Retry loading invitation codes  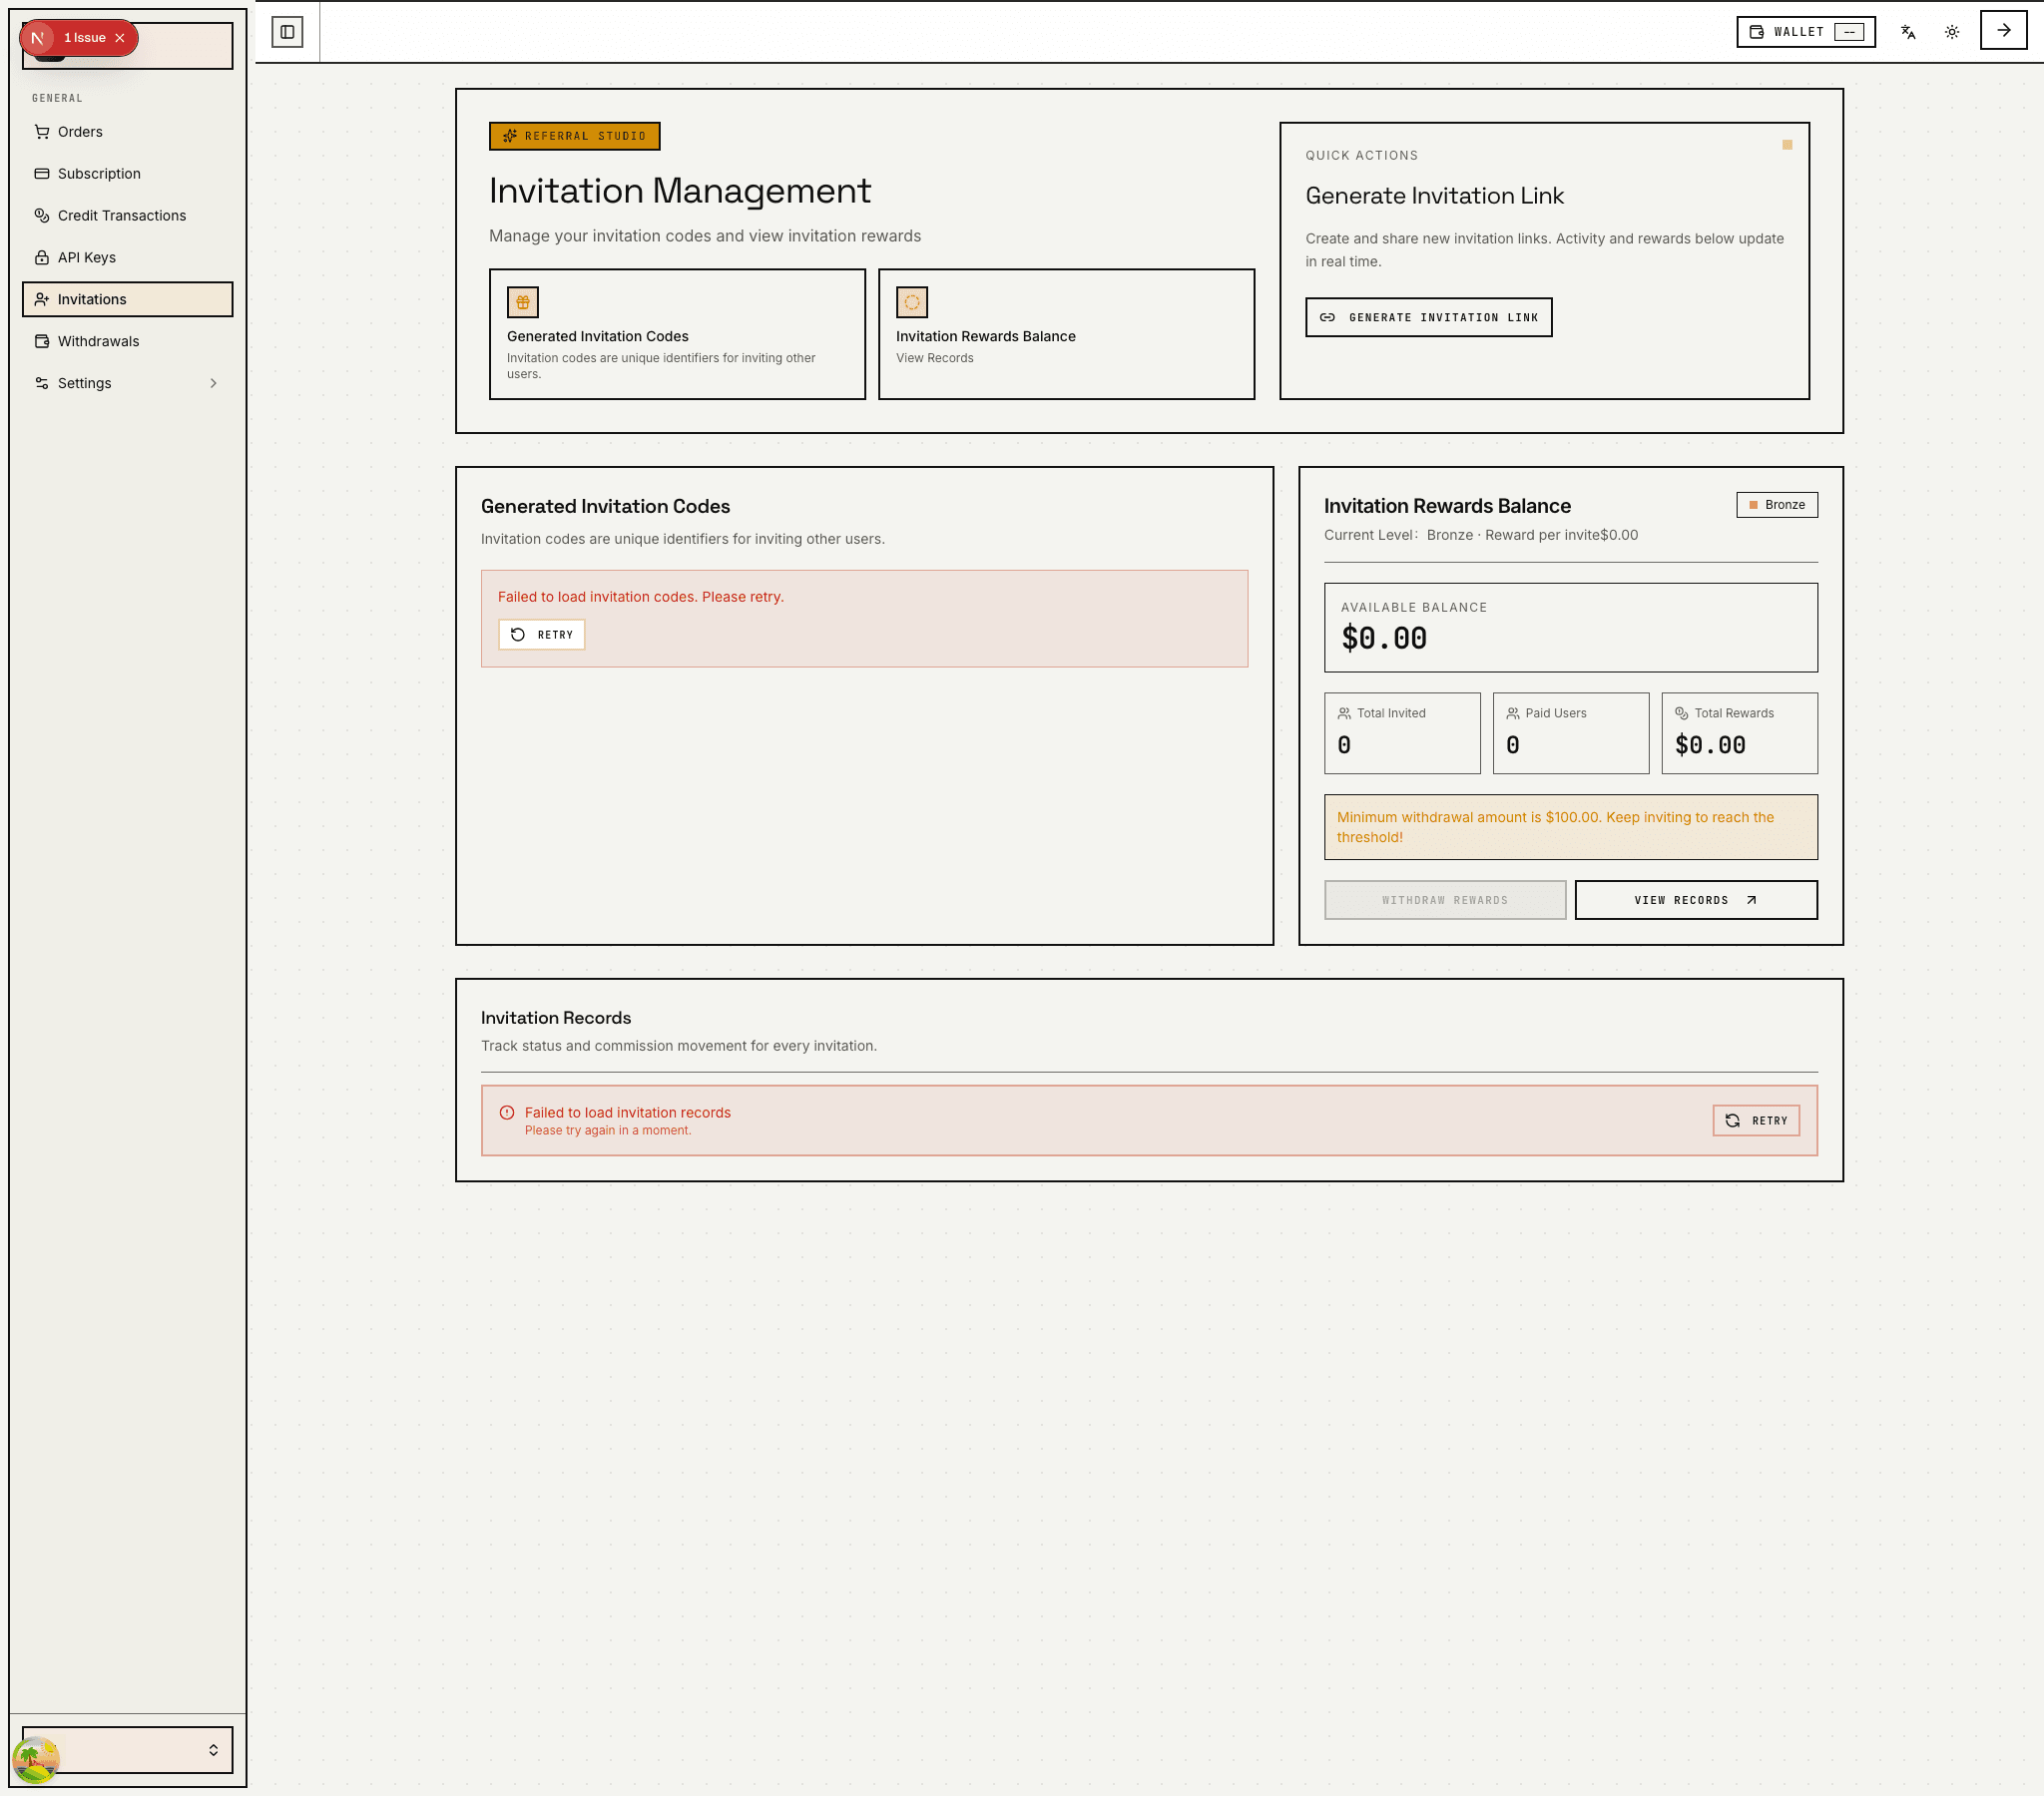click(542, 635)
